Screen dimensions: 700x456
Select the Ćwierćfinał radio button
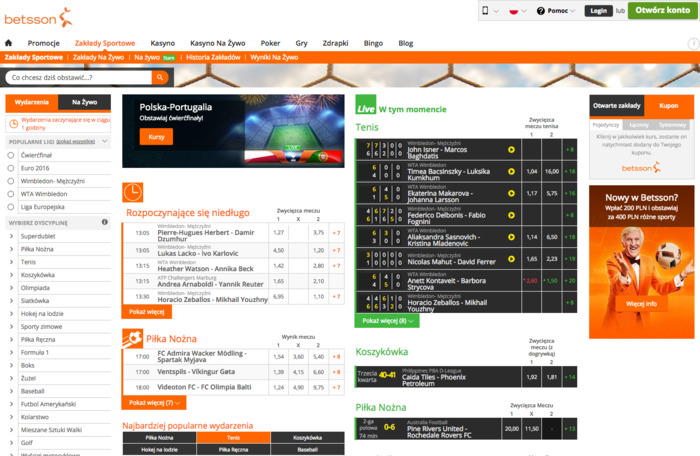coord(11,155)
